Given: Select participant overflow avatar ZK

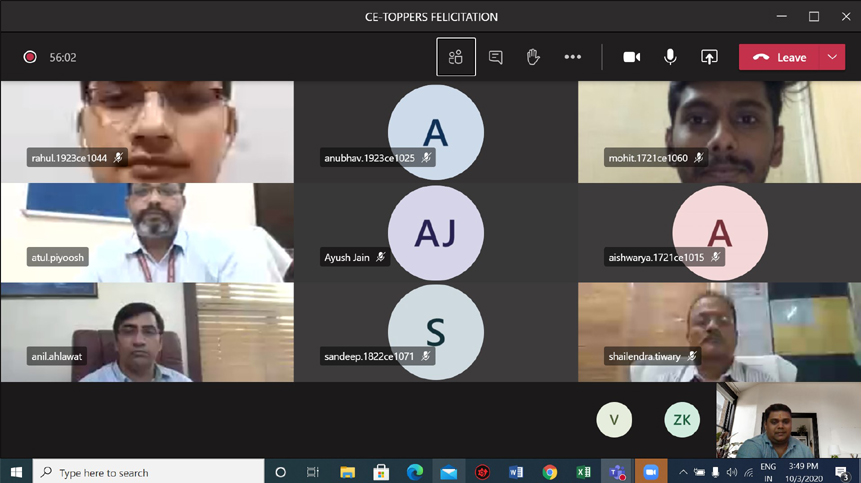Looking at the screenshot, I should (682, 420).
